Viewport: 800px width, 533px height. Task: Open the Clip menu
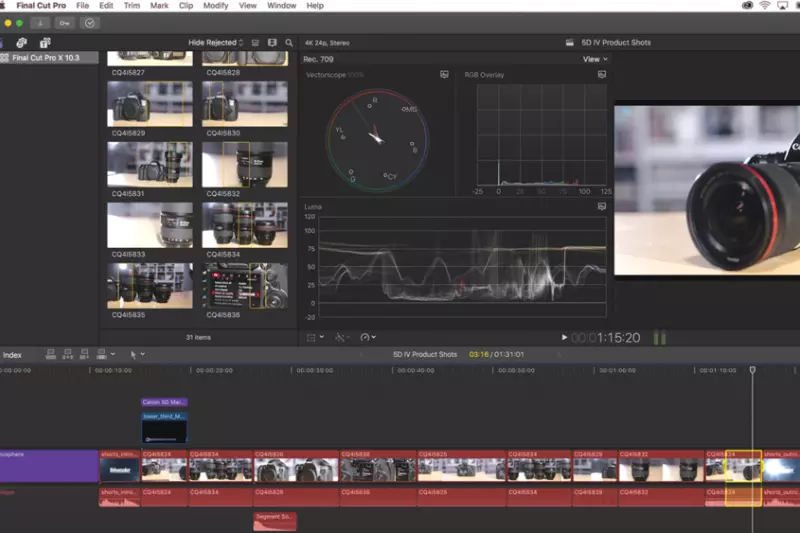click(186, 6)
